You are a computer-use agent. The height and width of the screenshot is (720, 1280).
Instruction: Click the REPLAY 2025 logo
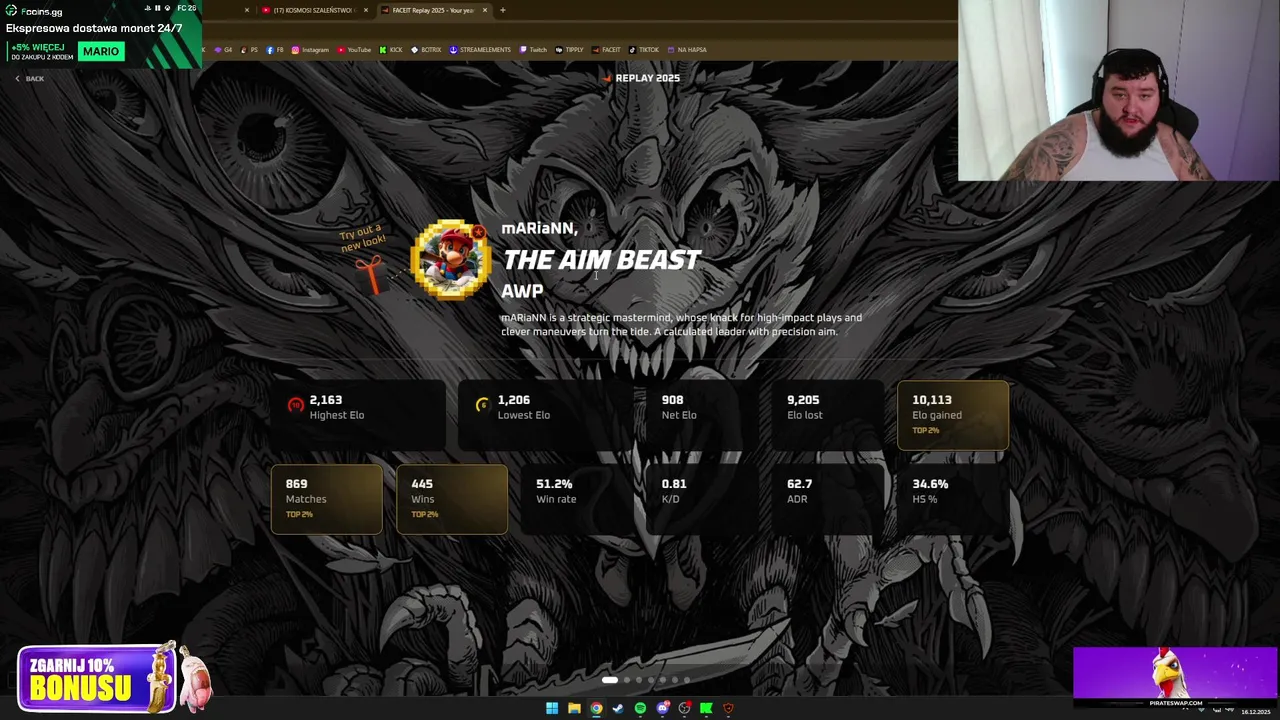coord(641,78)
